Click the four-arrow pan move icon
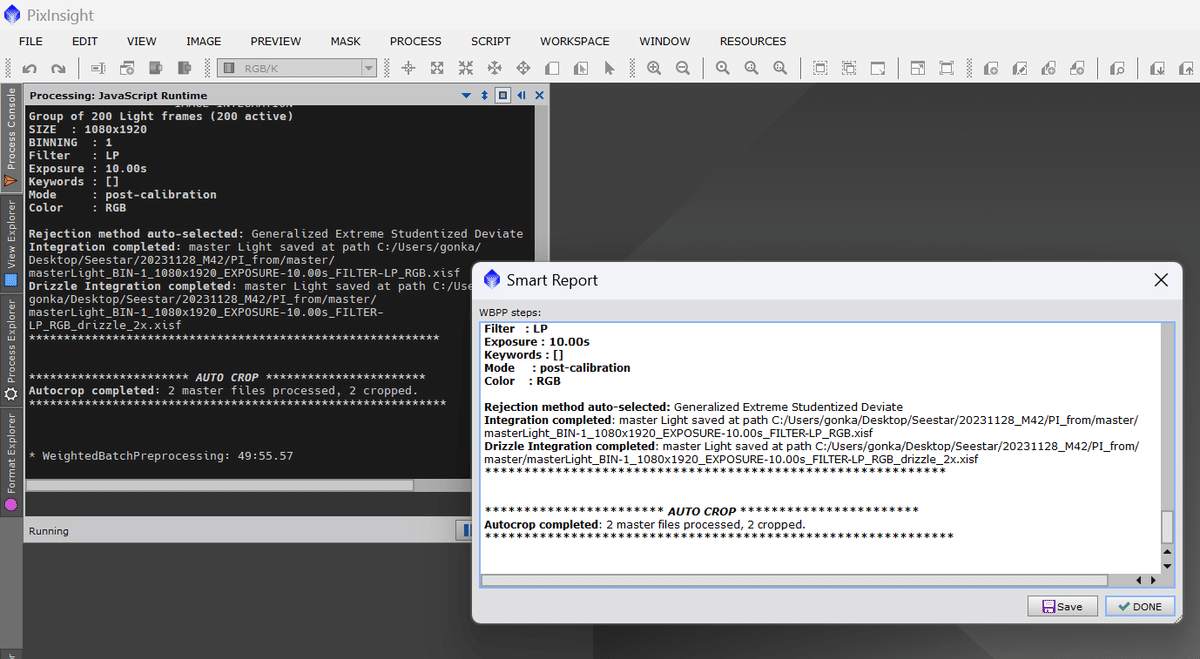Image resolution: width=1200 pixels, height=659 pixels. coord(523,68)
